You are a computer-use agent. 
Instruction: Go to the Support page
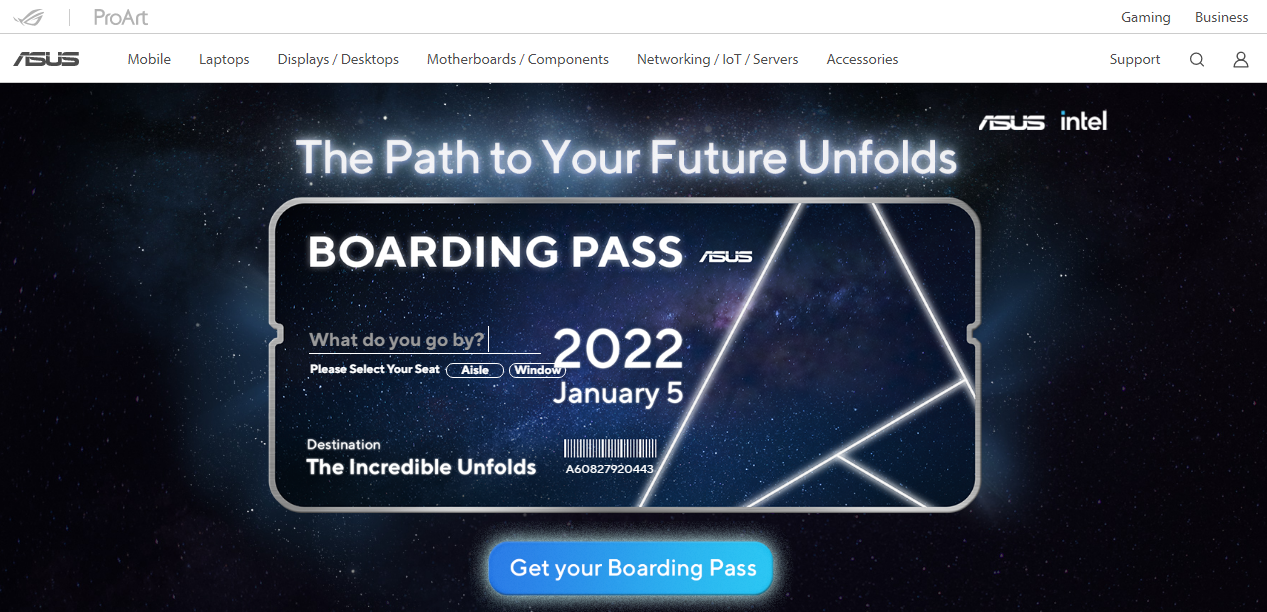point(1135,59)
